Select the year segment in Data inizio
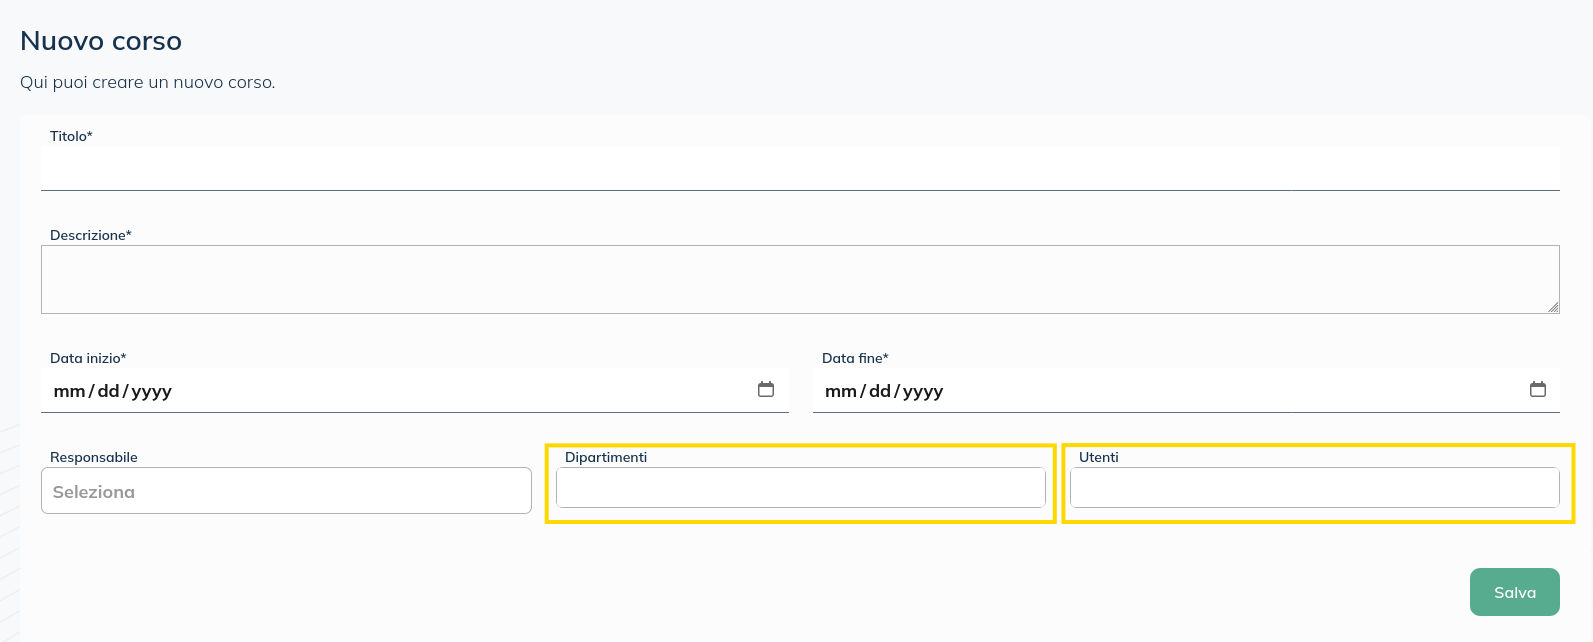This screenshot has height=642, width=1593. click(x=151, y=391)
